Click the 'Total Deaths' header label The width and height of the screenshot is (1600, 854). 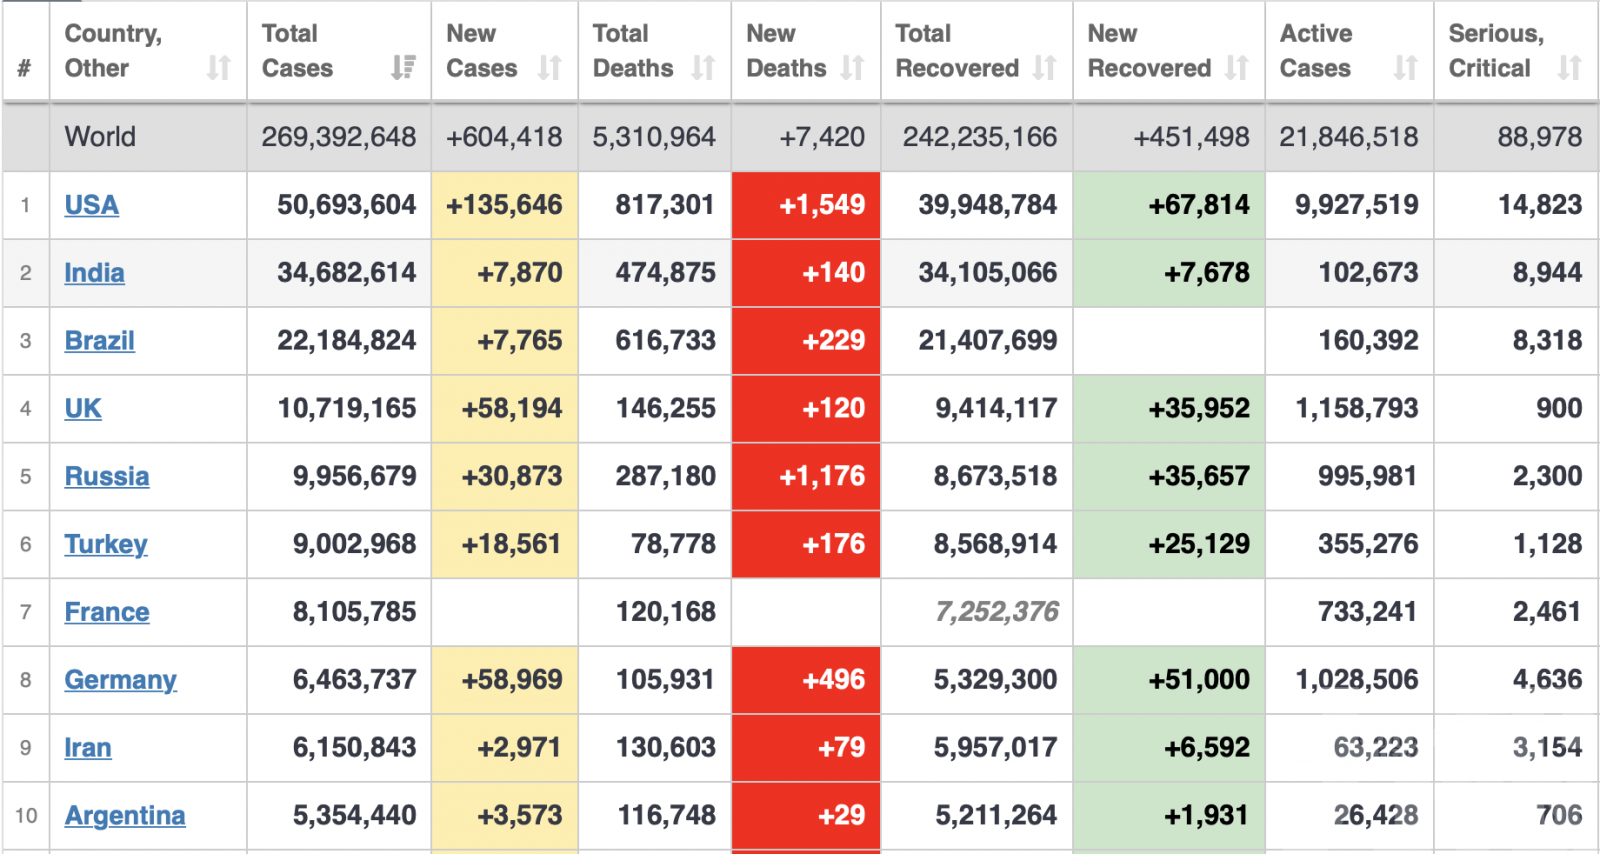tap(633, 50)
